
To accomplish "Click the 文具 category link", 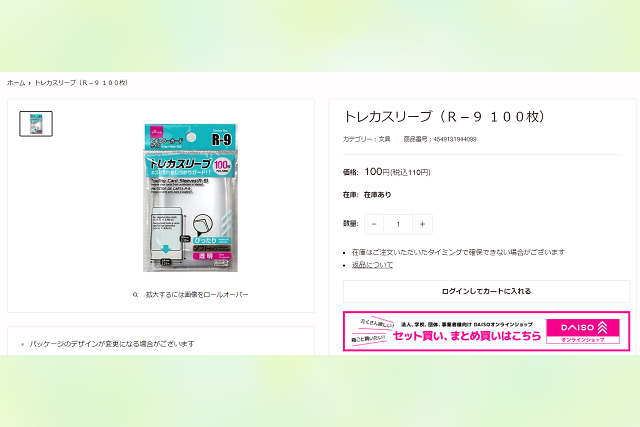I will point(384,139).
